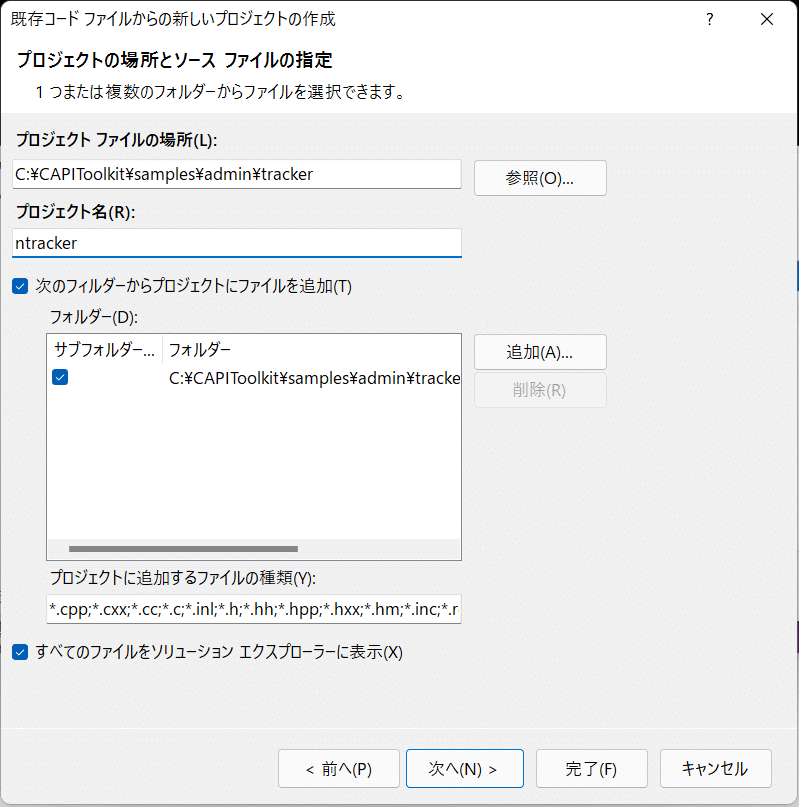Click the サブフォルダー column header
Screen dimensions: 799x807
105,350
